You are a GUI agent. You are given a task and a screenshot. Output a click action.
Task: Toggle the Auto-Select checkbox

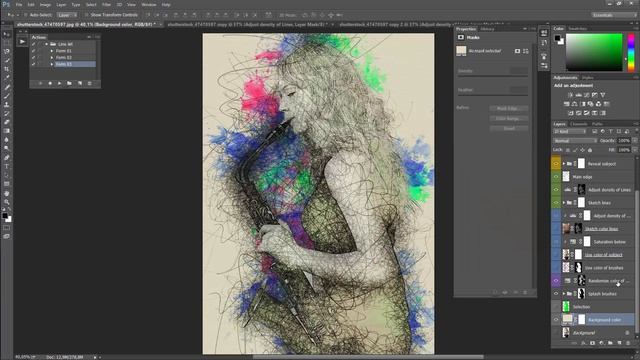(25, 15)
